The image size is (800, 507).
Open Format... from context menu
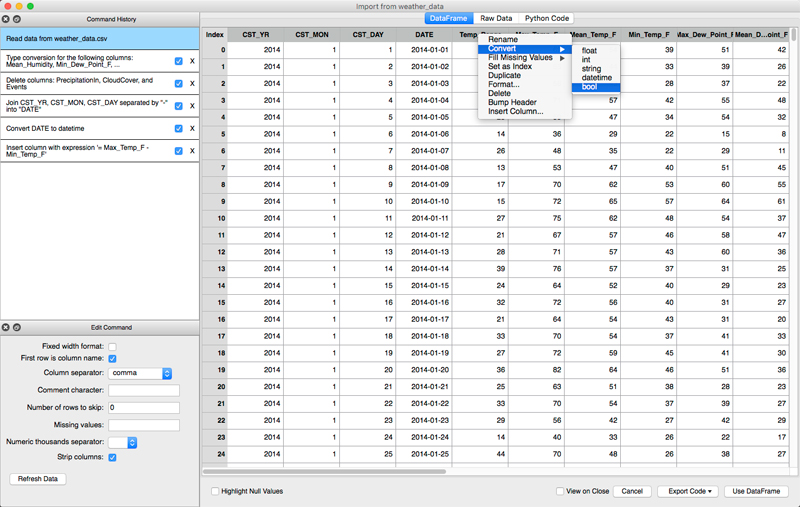tap(524, 85)
